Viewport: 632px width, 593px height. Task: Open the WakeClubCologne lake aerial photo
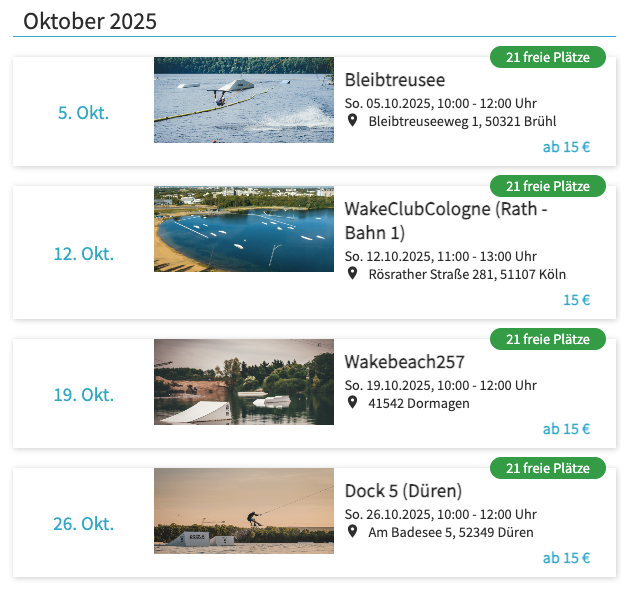coord(244,229)
